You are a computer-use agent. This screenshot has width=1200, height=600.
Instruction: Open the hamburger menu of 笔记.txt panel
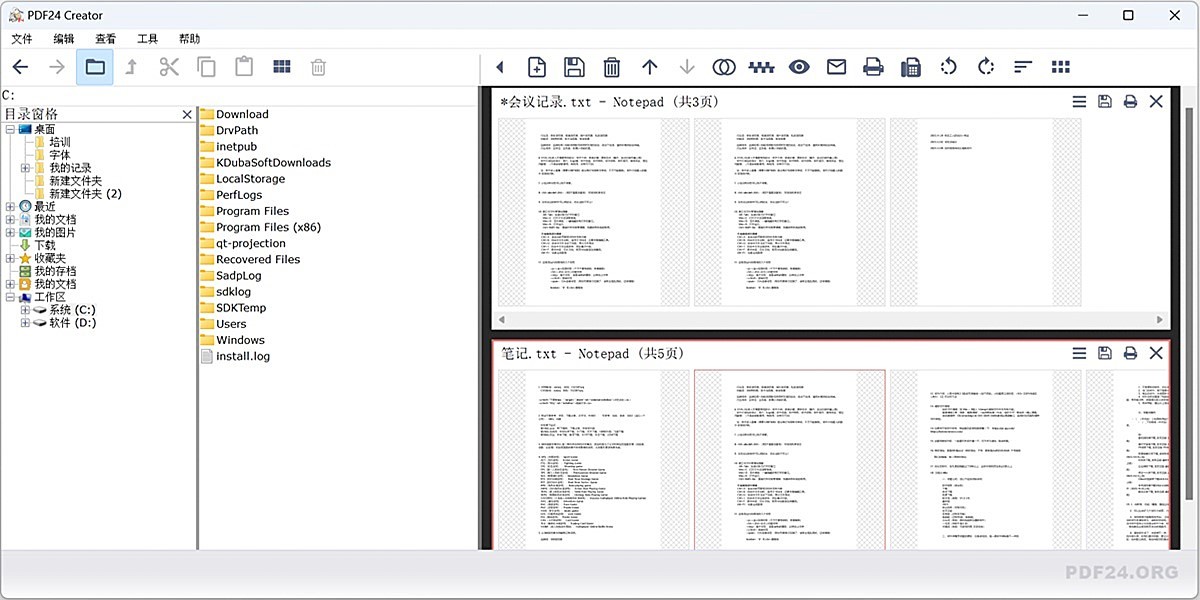point(1078,353)
